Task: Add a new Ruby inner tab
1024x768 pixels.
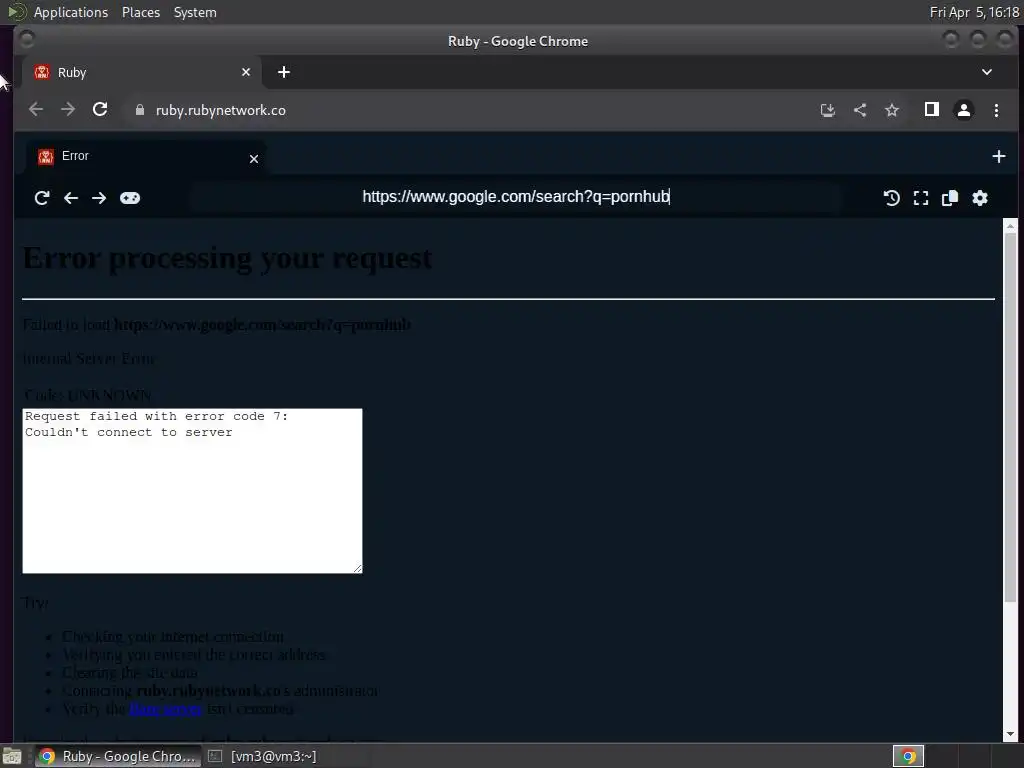Action: (999, 156)
